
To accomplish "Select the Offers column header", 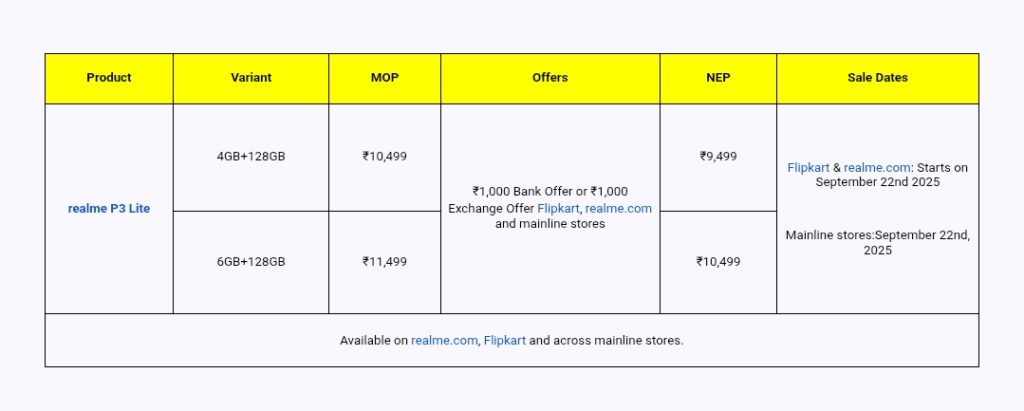I will 550,78.
